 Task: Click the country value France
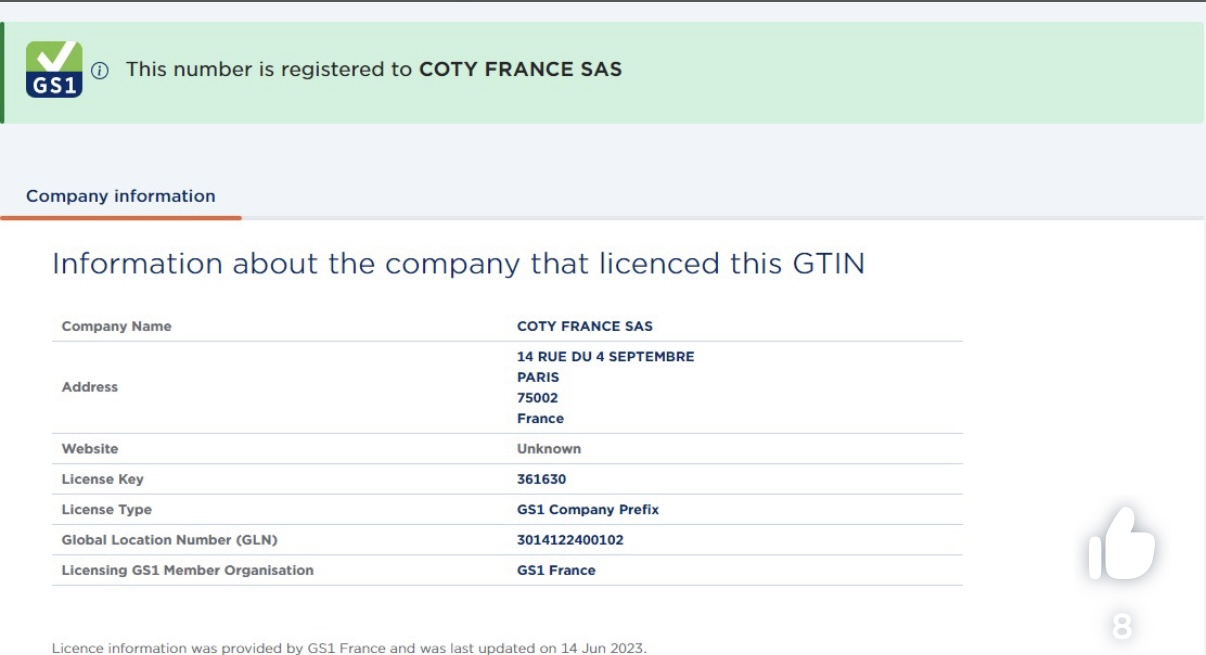pos(540,418)
